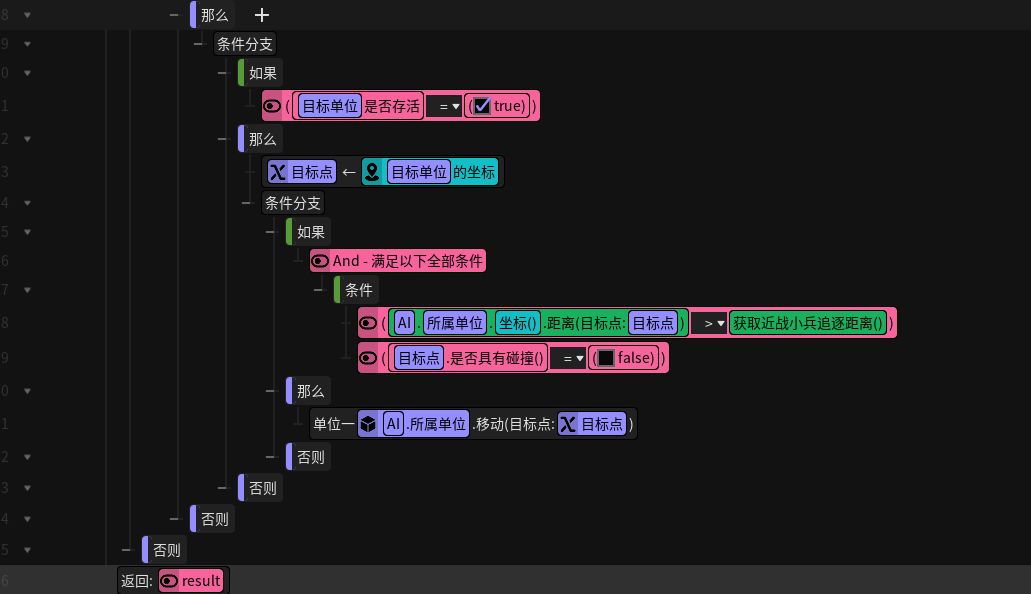The width and height of the screenshot is (1031, 594).
Task: Click the location pin icon before 目标单位 的坐标
Action: [372, 172]
